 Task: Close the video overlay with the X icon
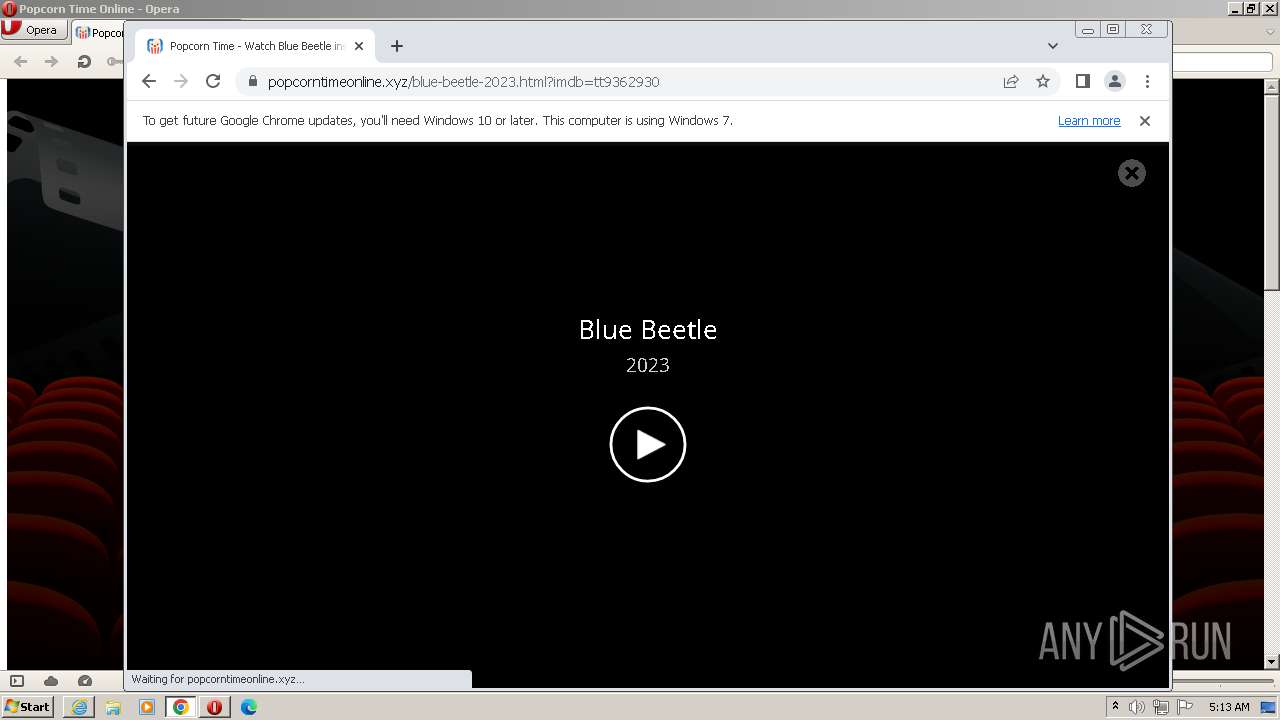(1131, 173)
